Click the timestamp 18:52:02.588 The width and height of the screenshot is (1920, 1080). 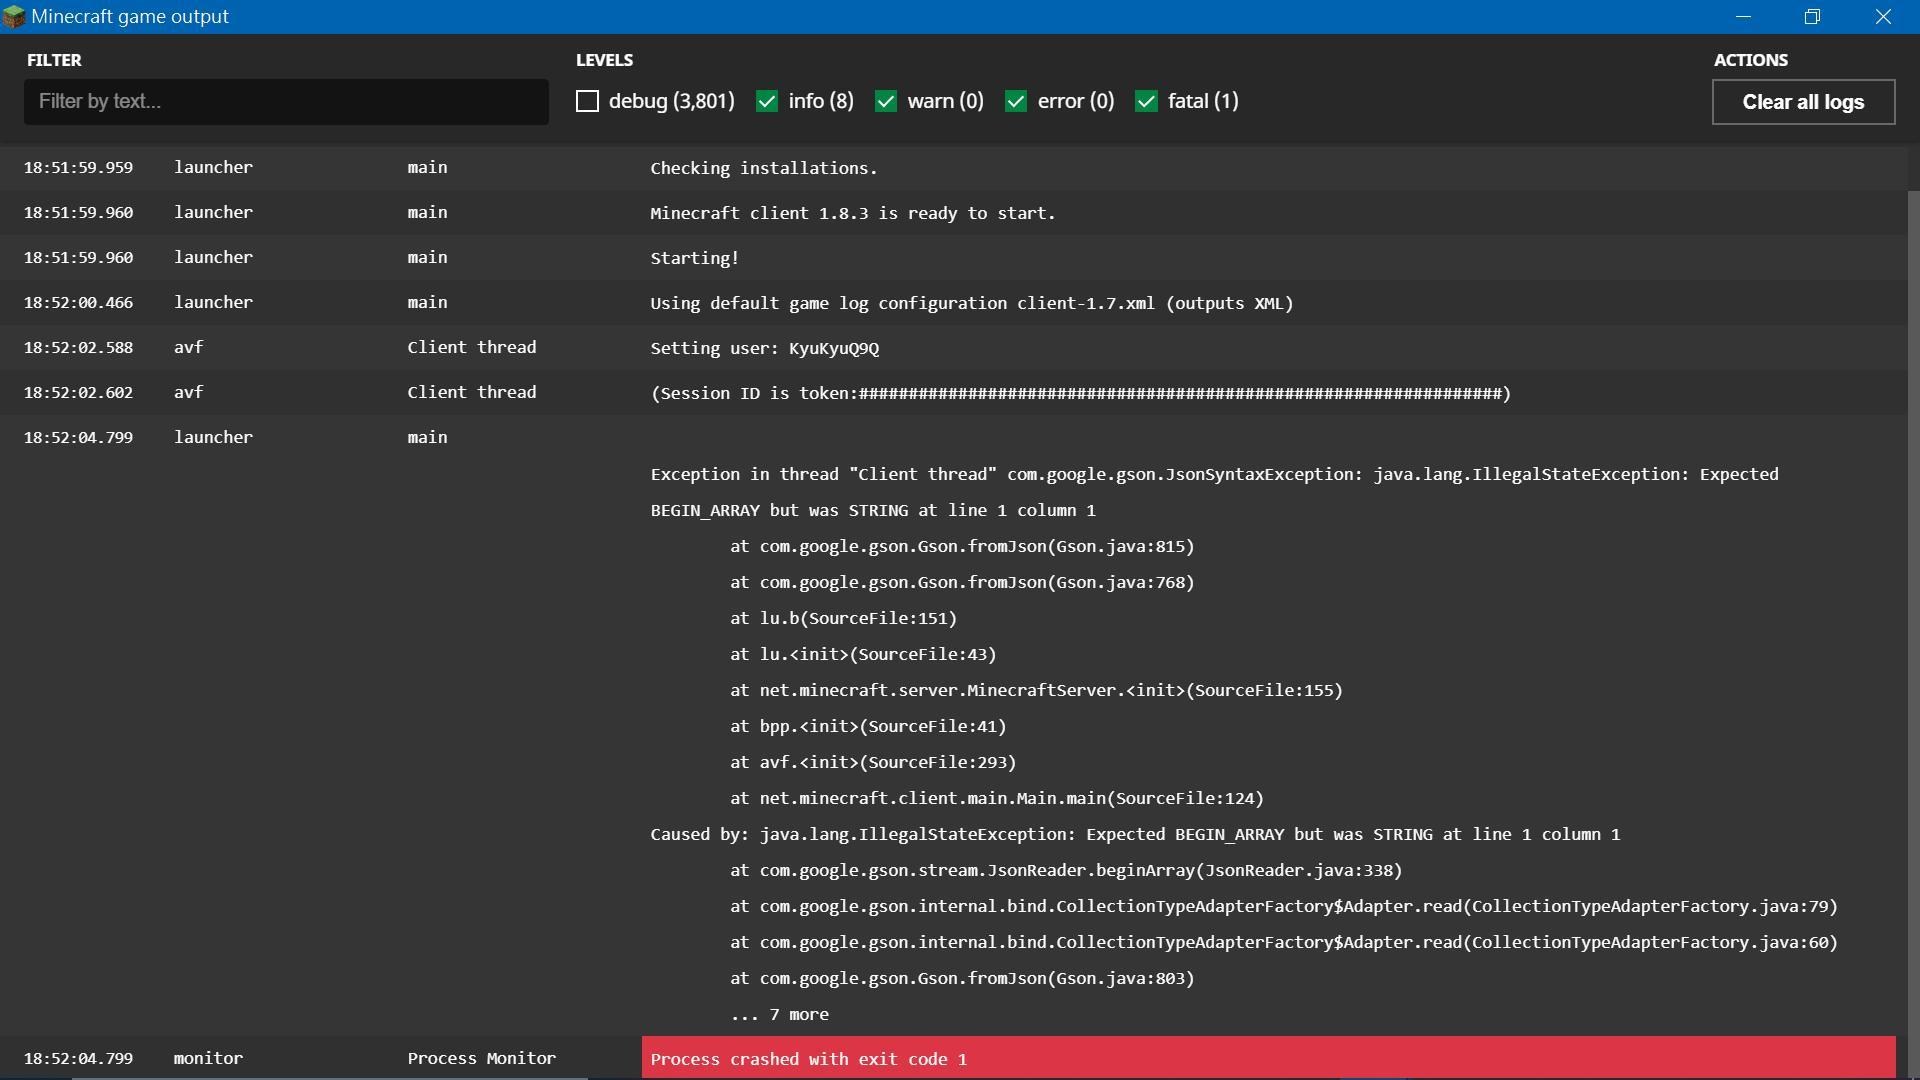78,347
